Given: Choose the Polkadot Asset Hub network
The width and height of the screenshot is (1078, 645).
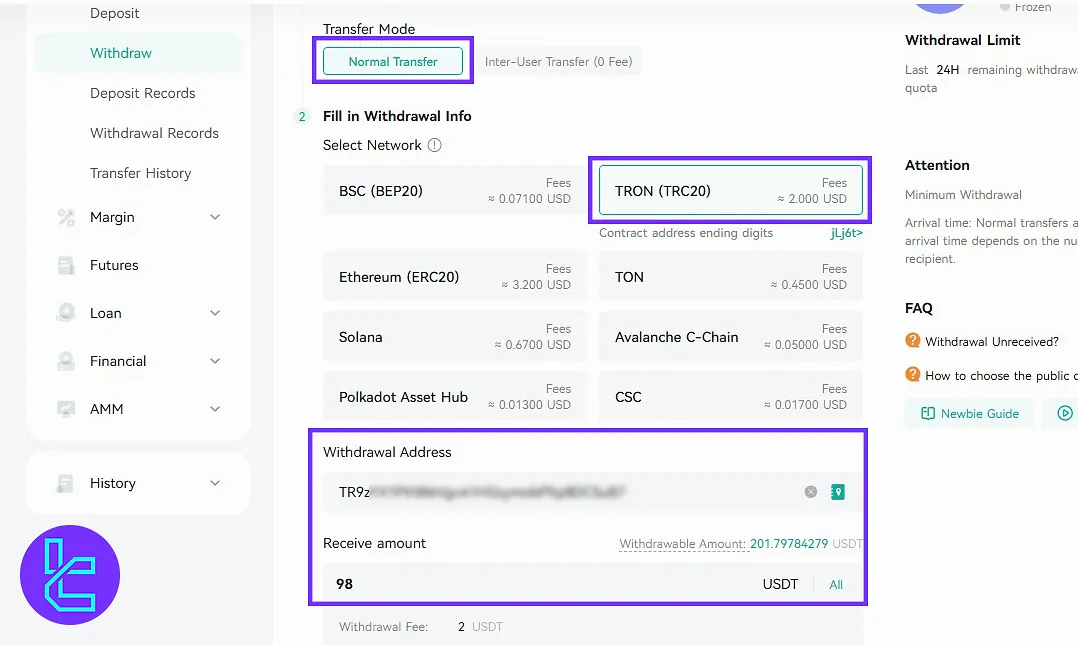Looking at the screenshot, I should [x=454, y=397].
